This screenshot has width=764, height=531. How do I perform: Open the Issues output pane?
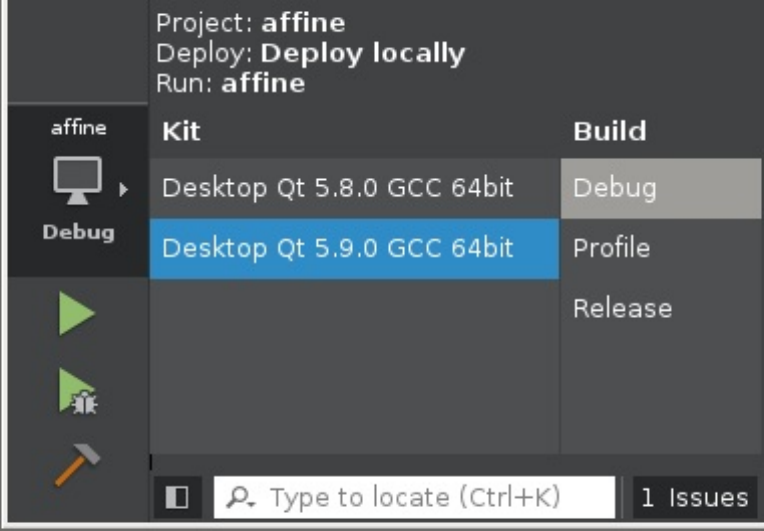tap(694, 497)
